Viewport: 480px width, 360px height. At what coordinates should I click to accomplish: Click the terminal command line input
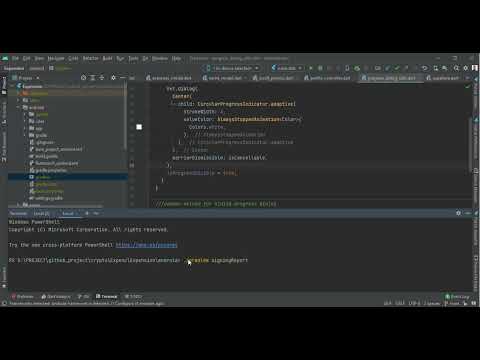coord(217,260)
